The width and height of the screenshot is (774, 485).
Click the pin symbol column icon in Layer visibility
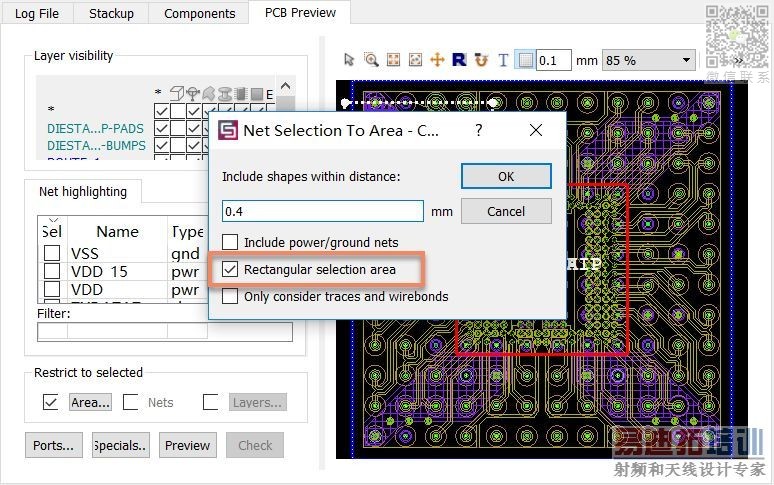pos(193,93)
